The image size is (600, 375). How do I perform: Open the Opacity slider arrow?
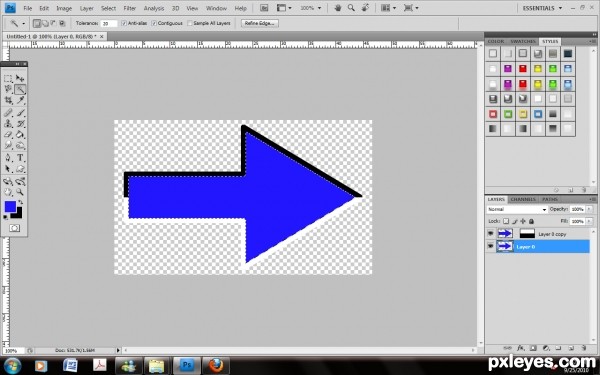coord(589,209)
